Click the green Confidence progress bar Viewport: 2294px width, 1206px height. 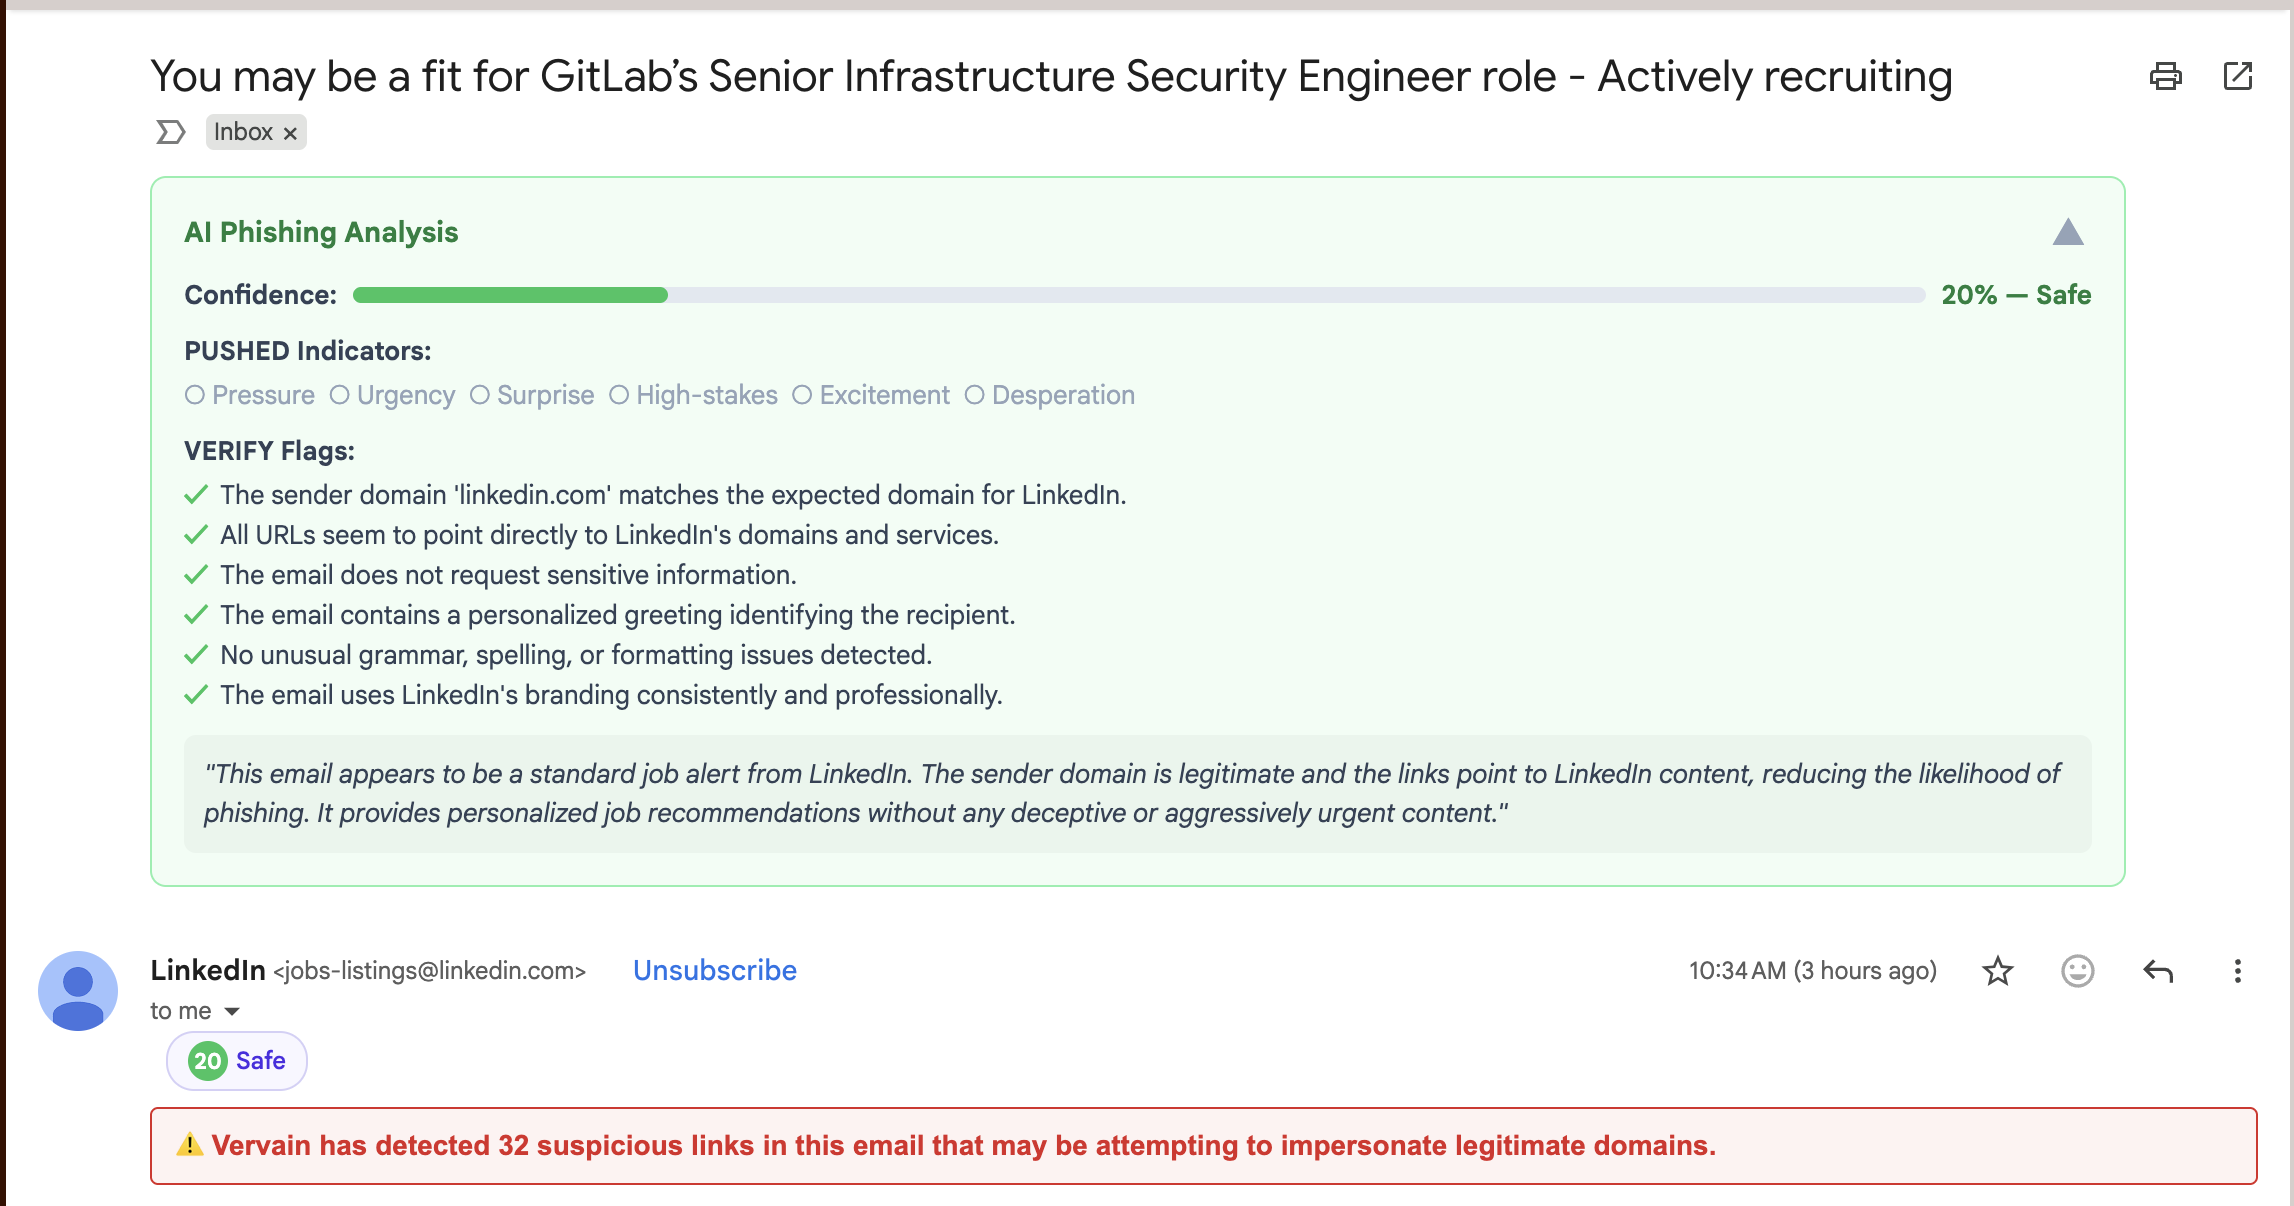pyautogui.click(x=510, y=295)
